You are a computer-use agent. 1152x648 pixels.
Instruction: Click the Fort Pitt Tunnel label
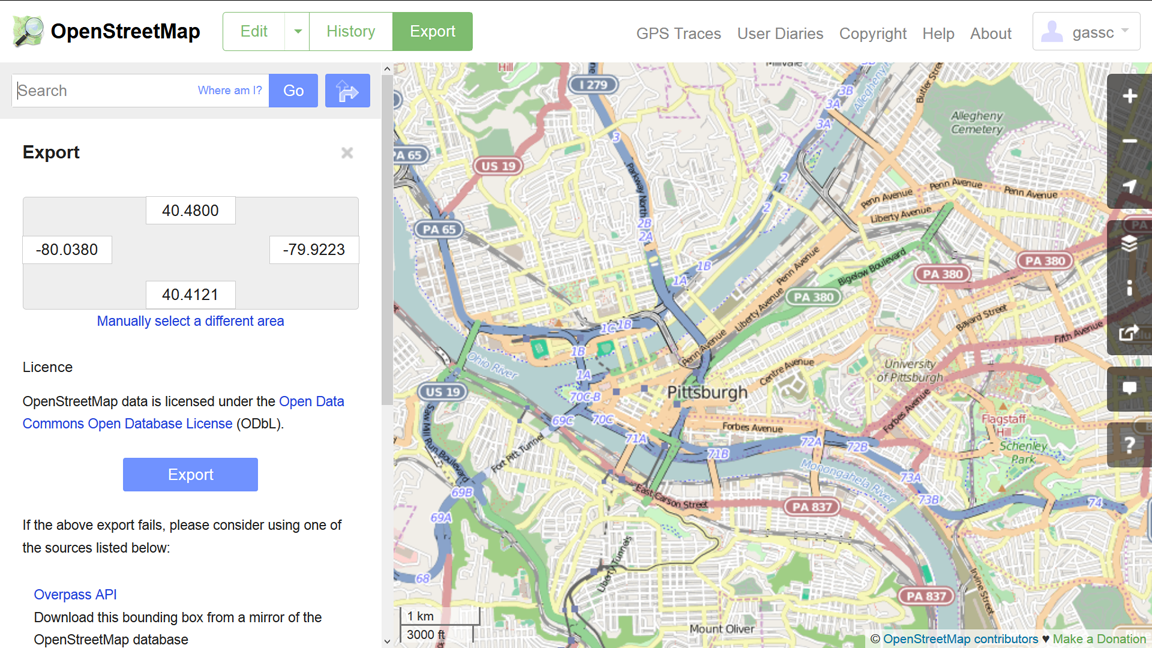coord(517,453)
